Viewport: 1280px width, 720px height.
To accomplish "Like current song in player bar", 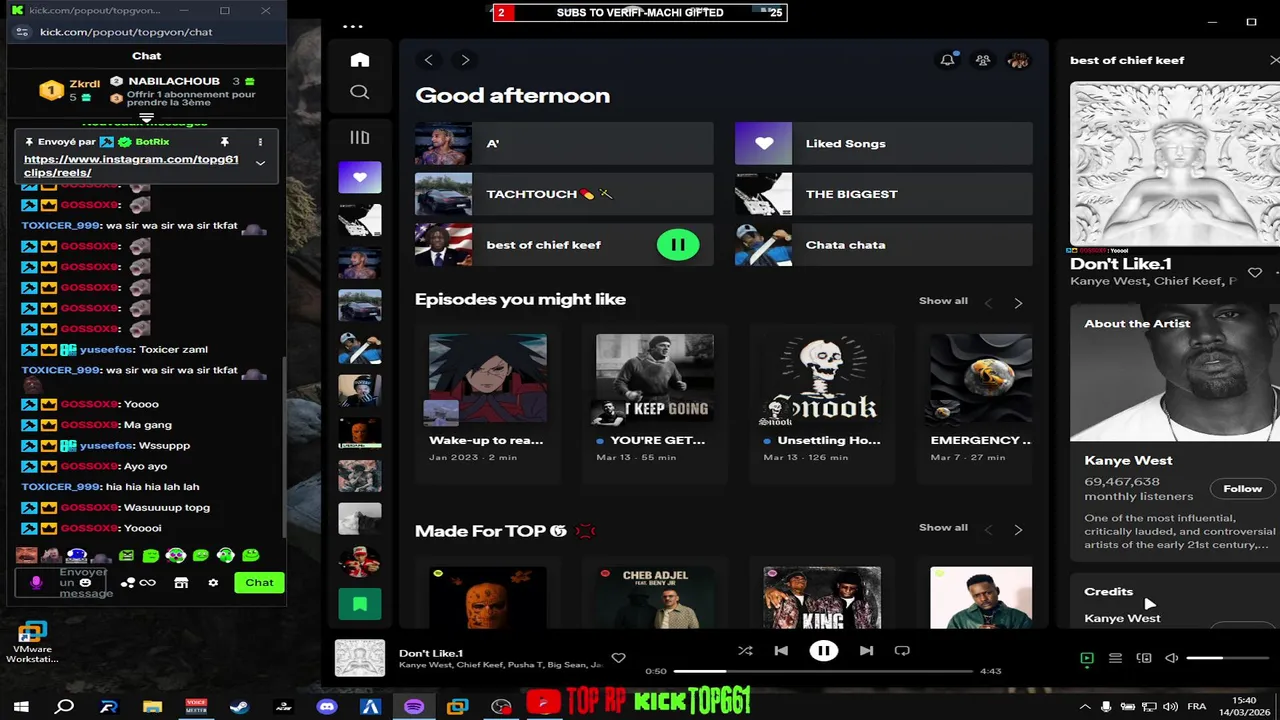I will point(618,657).
